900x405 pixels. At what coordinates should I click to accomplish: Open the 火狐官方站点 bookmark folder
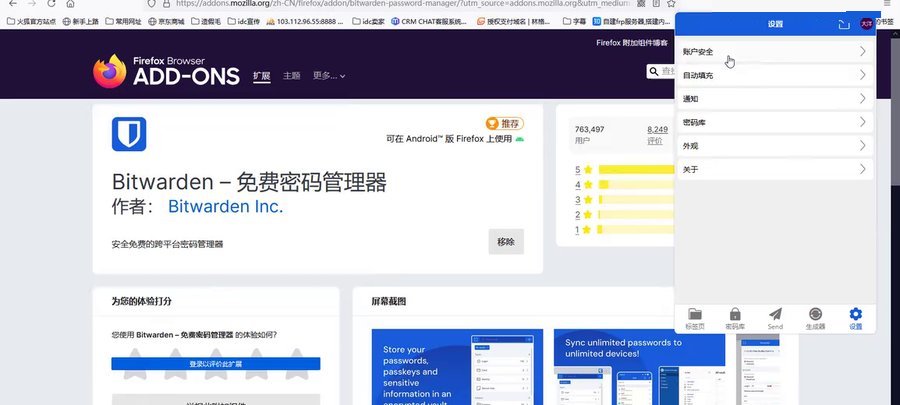pyautogui.click(x=31, y=22)
